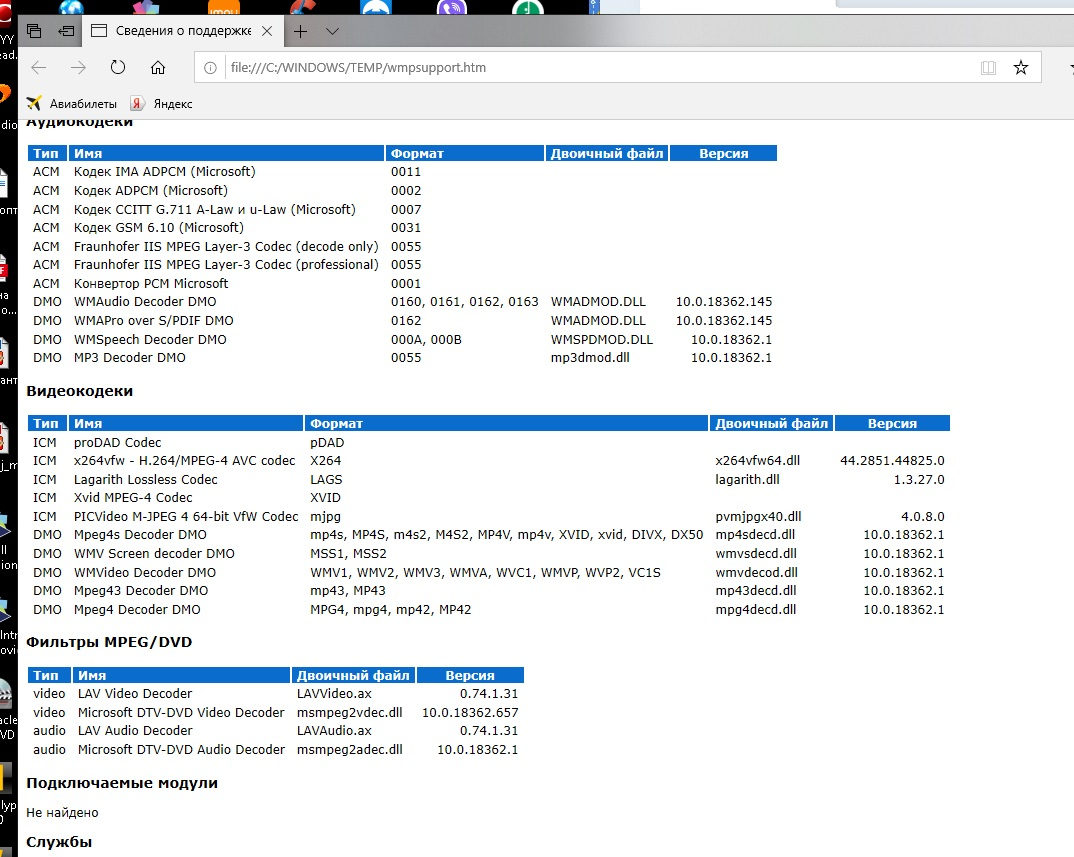Image resolution: width=1074 pixels, height=857 pixels.
Task: Open reading view book icon
Action: click(988, 67)
